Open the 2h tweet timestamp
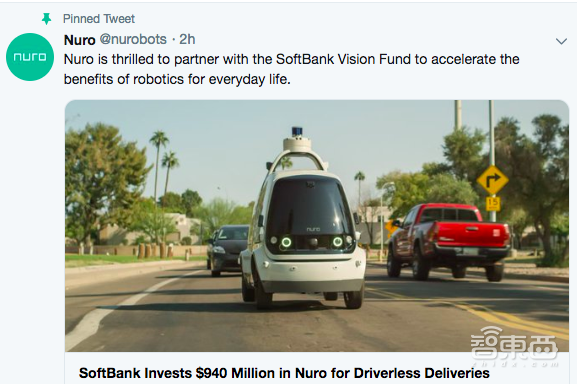This screenshot has height=384, width=577. pos(187,39)
